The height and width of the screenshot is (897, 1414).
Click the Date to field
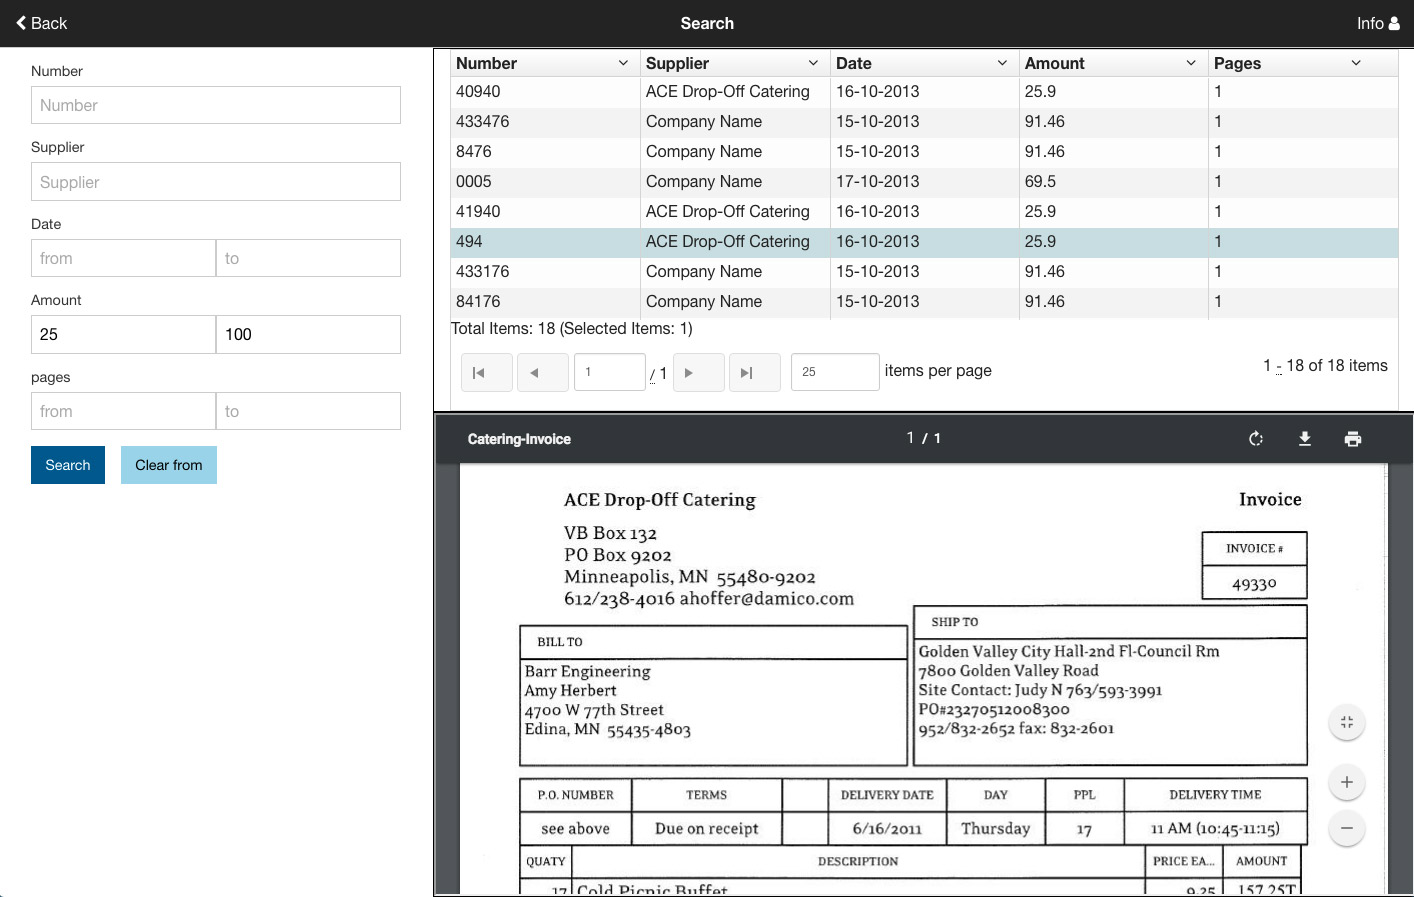tap(308, 258)
